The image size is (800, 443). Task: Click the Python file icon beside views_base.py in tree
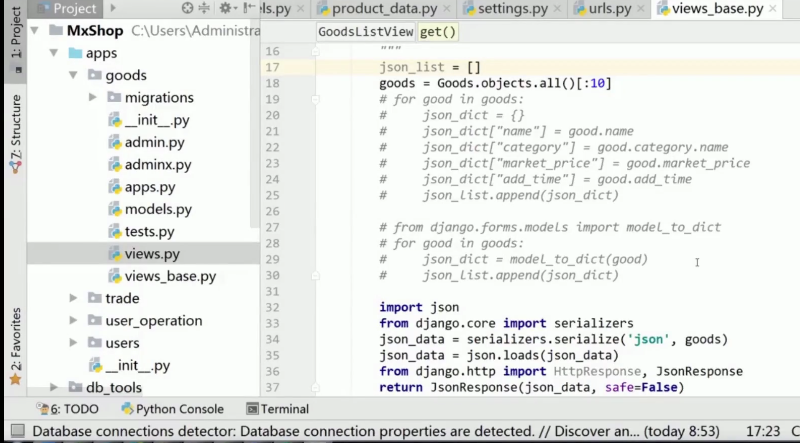click(115, 277)
